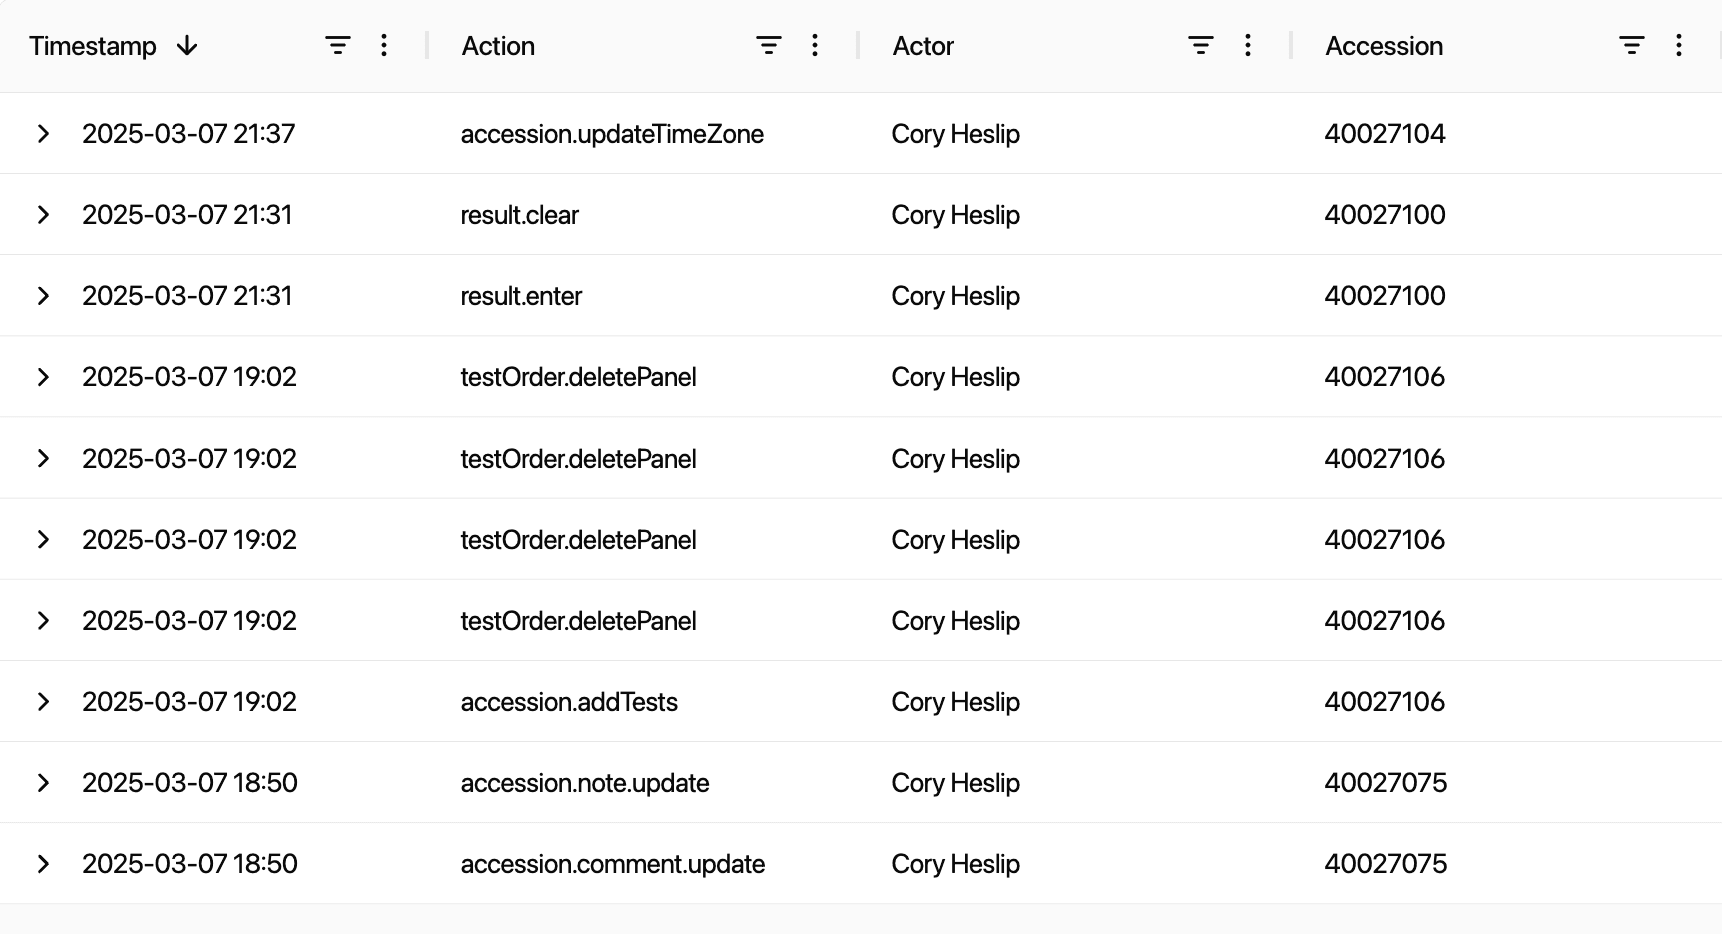
Task: Click the Actor column filter icon
Action: click(1200, 46)
